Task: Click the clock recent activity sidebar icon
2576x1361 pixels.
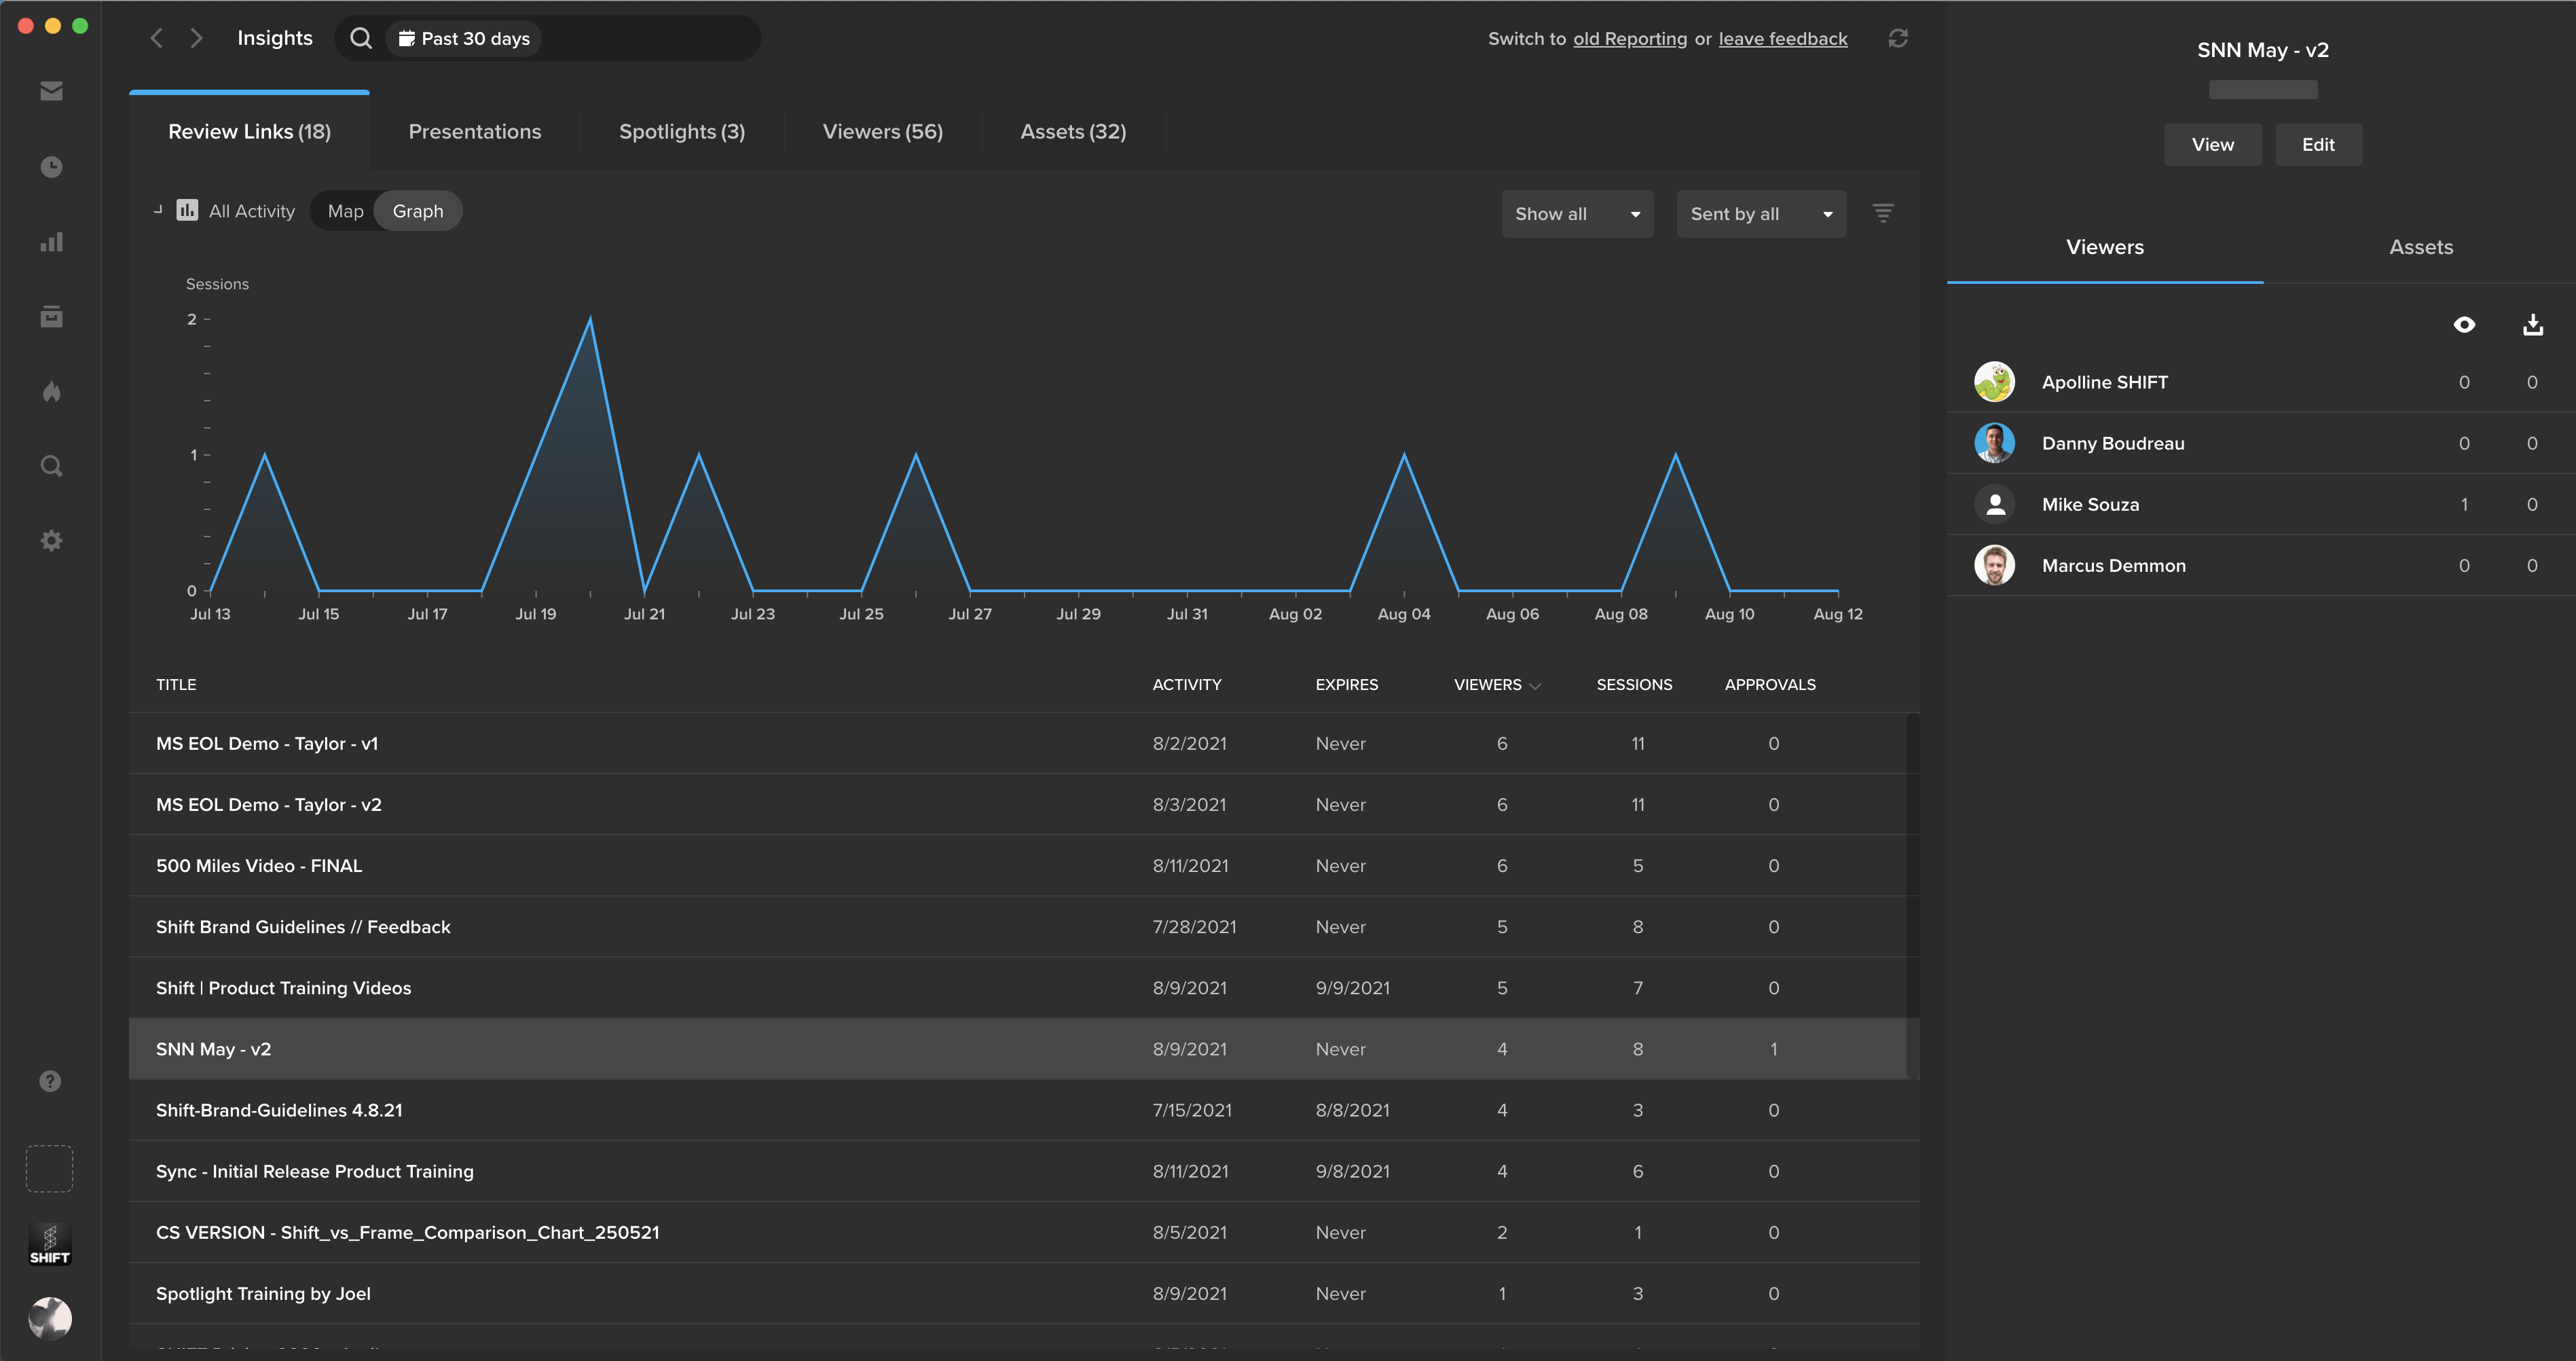Action: pyautogui.click(x=51, y=167)
